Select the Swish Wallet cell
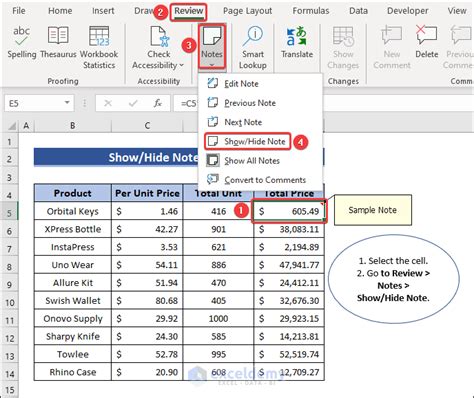 [72, 300]
